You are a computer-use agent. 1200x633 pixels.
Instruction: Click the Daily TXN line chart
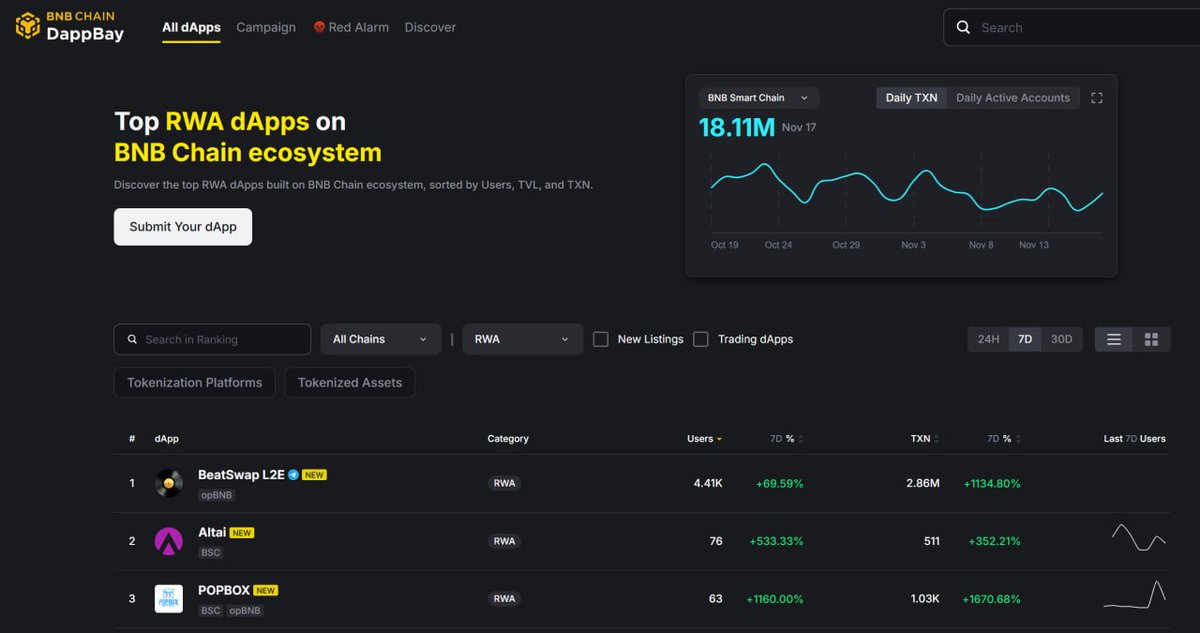point(906,188)
